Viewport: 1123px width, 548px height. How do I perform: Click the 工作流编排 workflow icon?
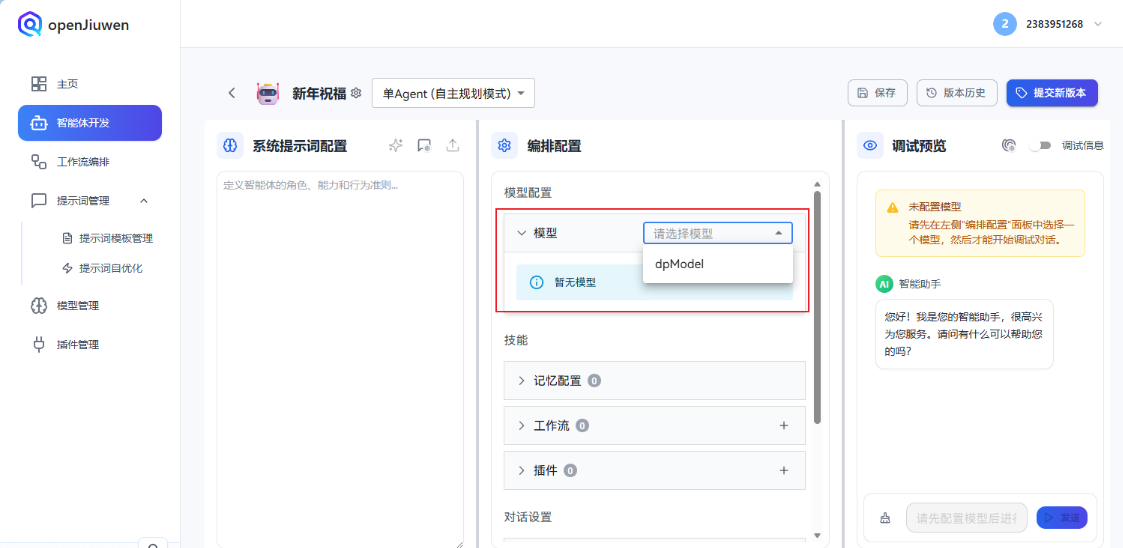39,162
